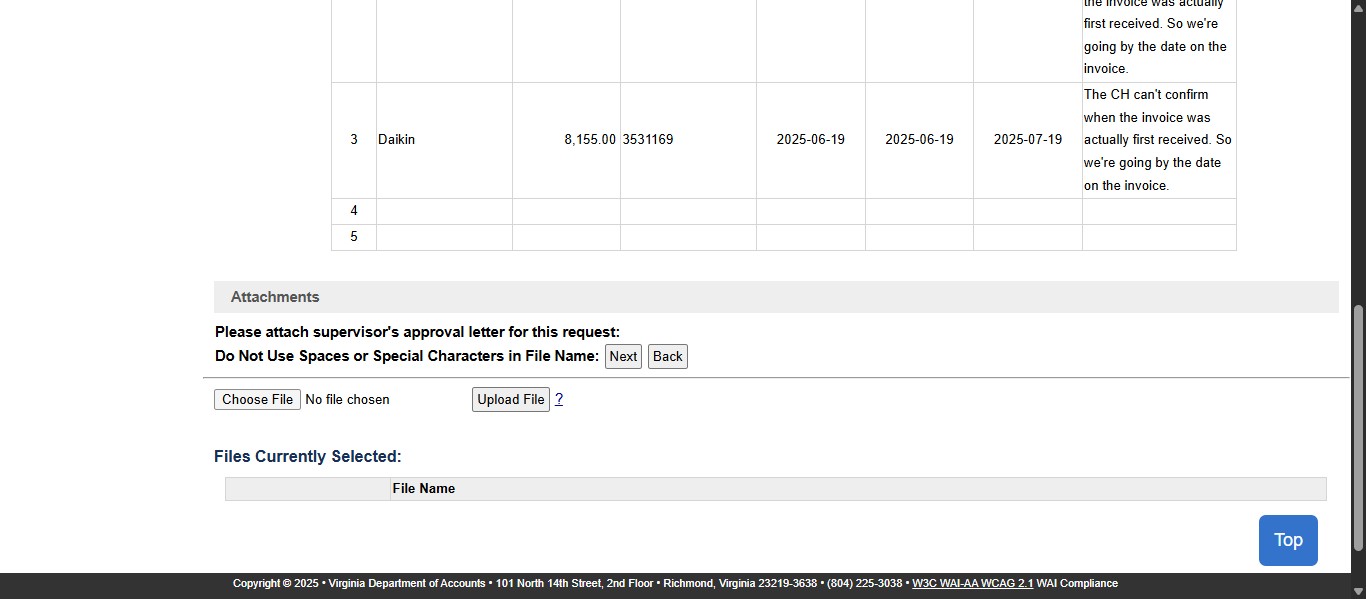Viewport: 1366px width, 599px height.
Task: Click the invoice date "2025-06-19" in row 3
Action: 810,139
